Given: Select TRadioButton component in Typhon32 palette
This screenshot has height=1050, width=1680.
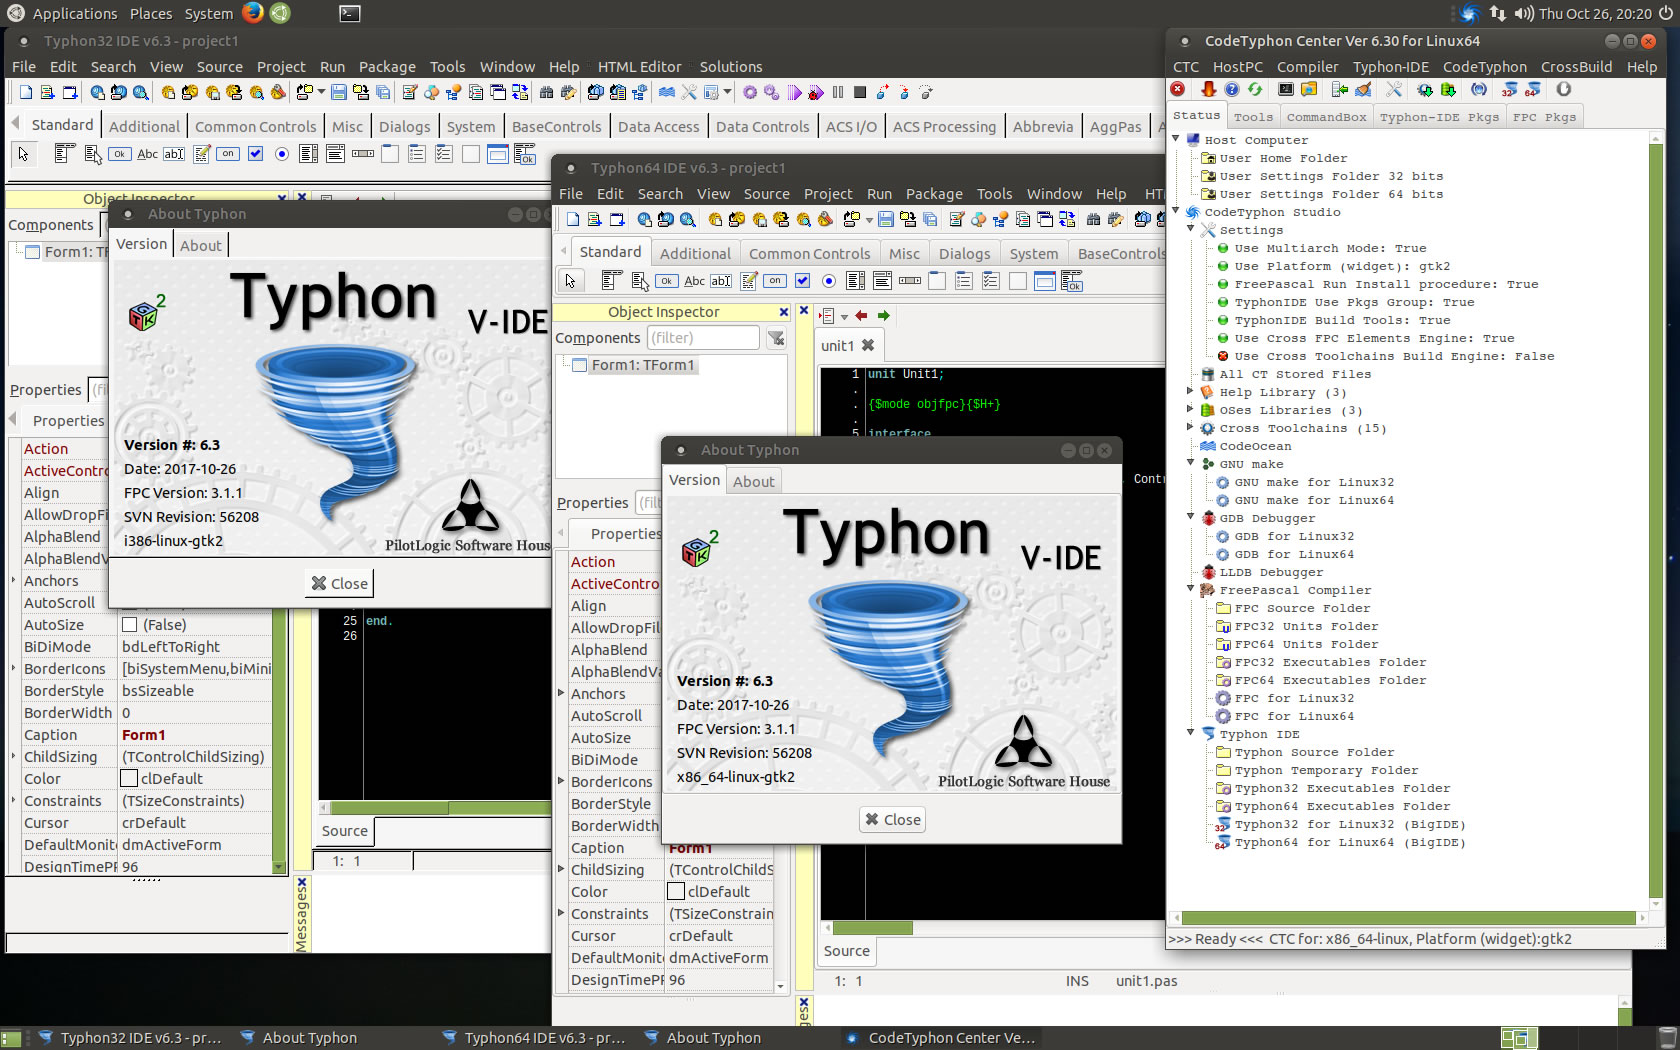Looking at the screenshot, I should (x=281, y=153).
